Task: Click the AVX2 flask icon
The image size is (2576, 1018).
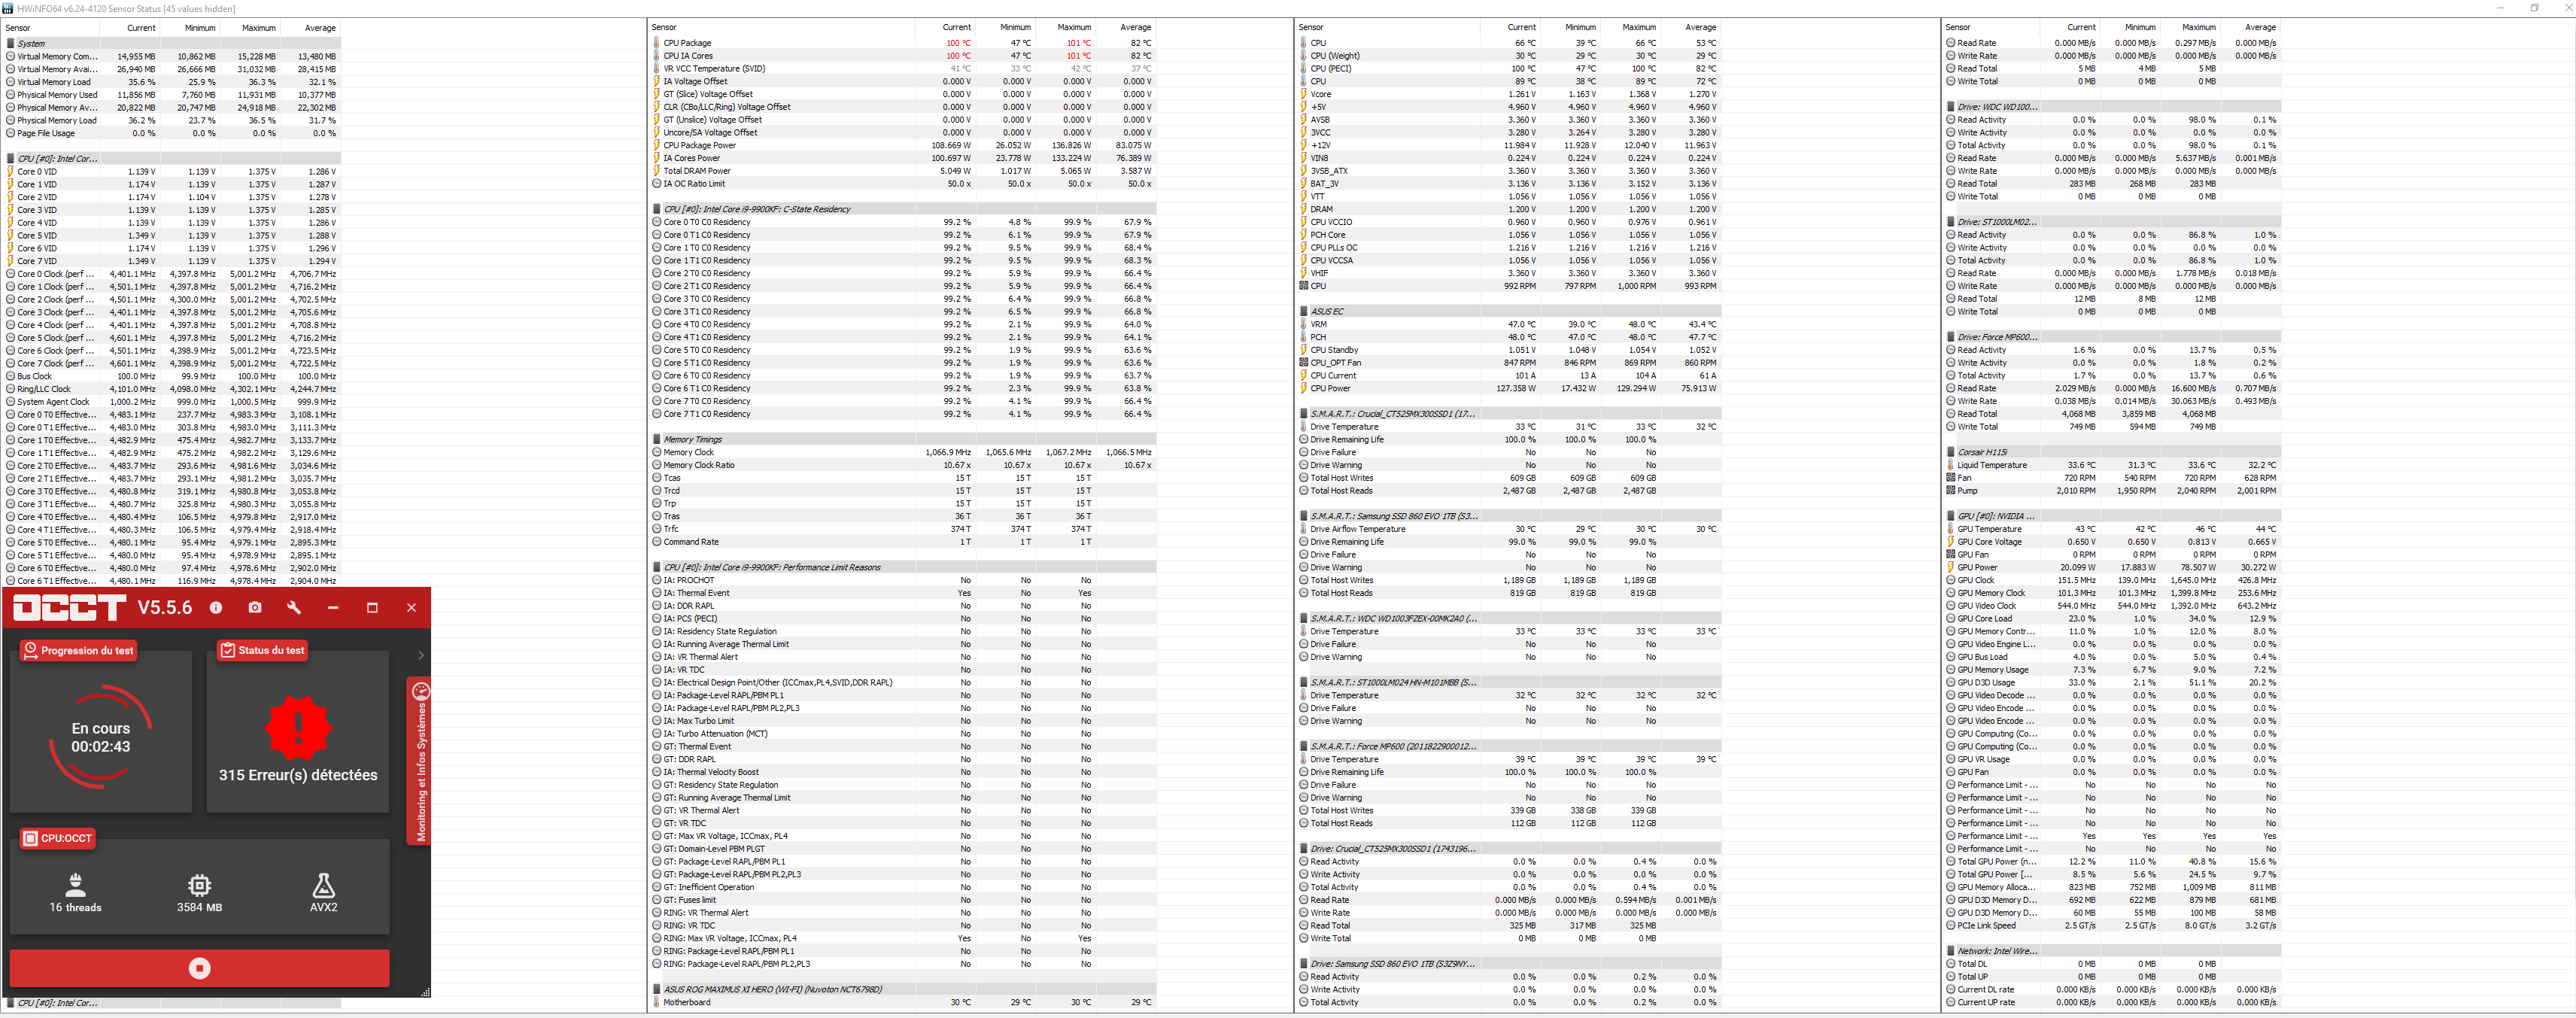Action: coord(323,885)
